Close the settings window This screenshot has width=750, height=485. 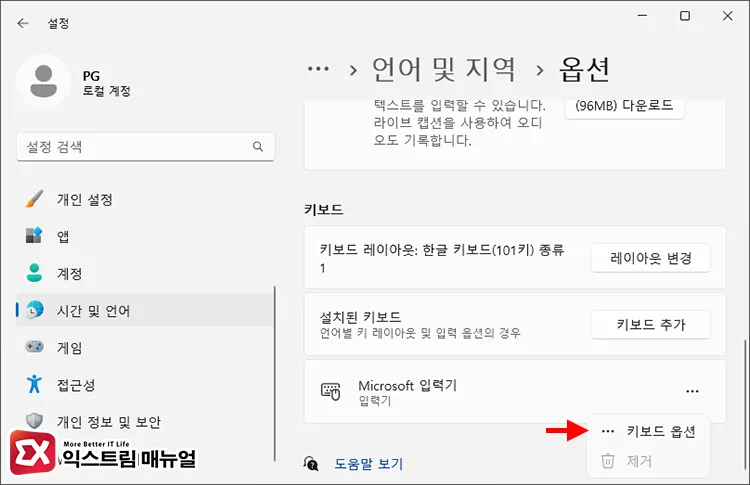(x=728, y=16)
